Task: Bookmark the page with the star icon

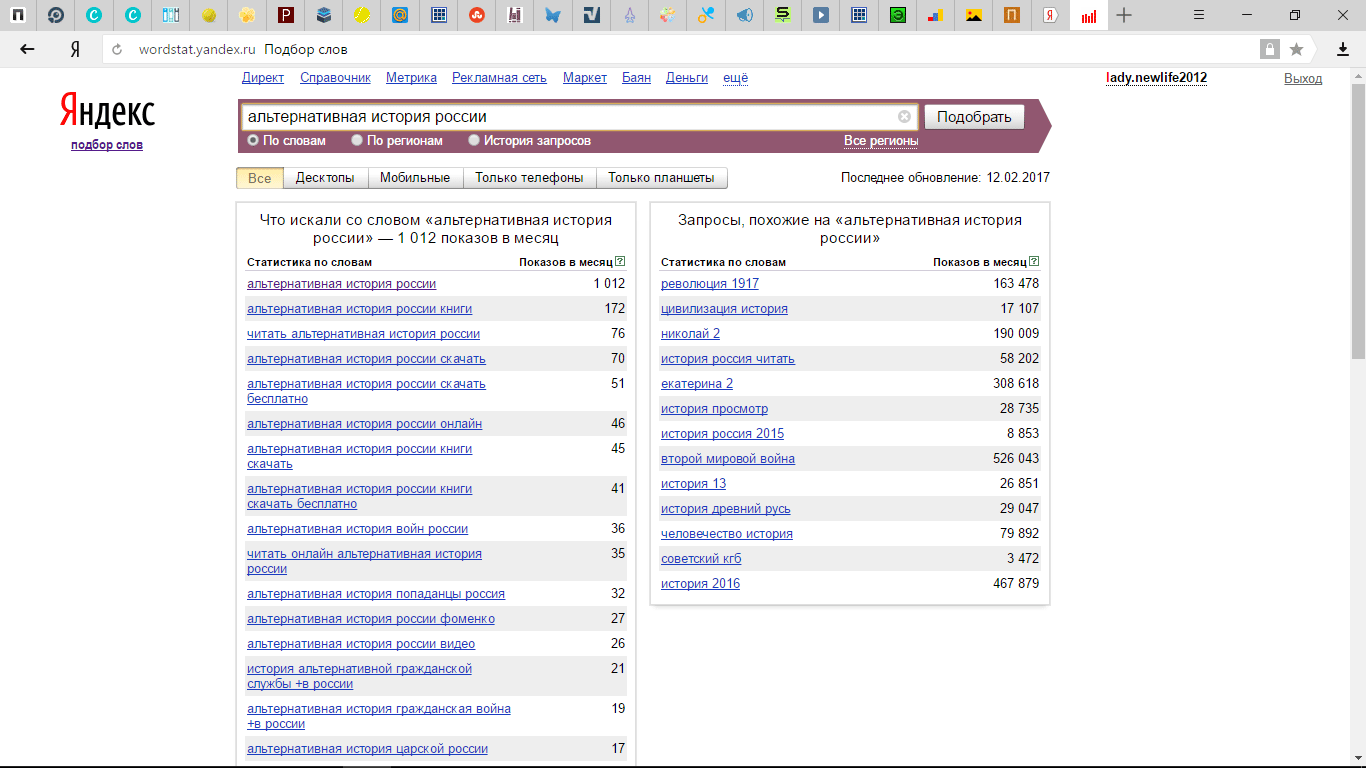Action: pos(1296,49)
